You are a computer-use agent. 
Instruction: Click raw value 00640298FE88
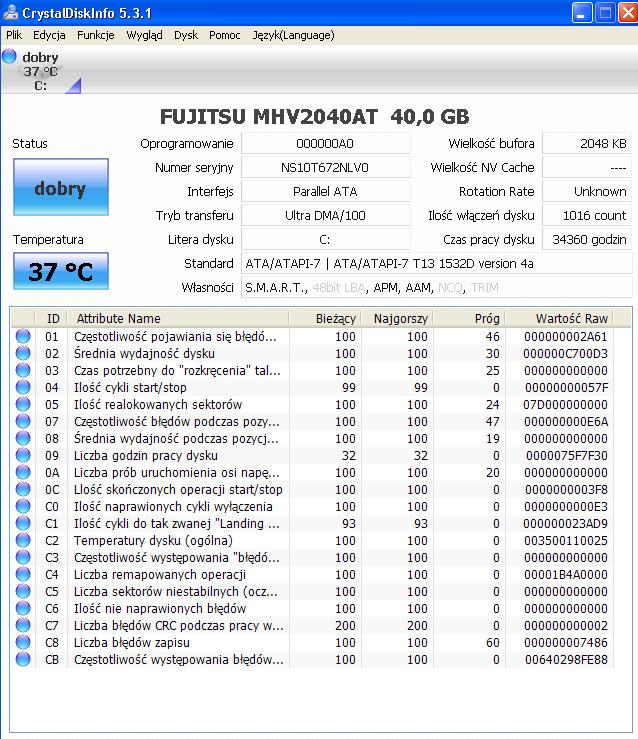566,659
